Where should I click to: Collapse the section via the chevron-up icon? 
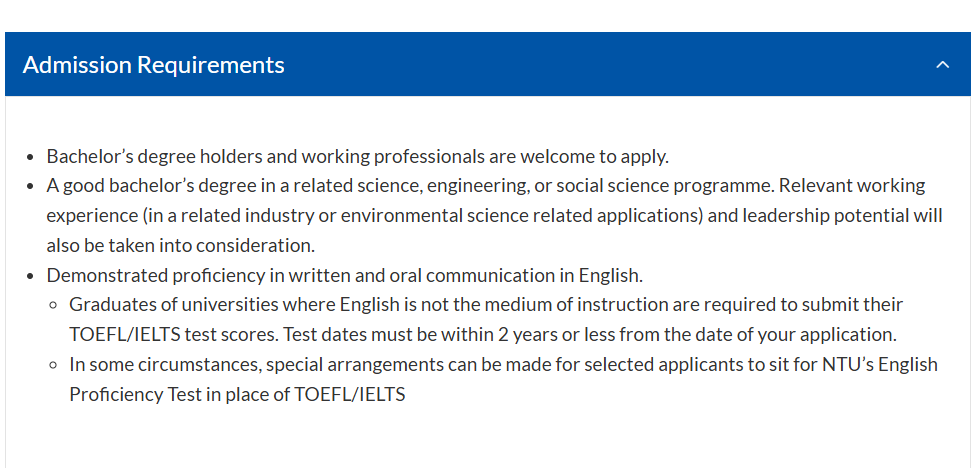942,64
